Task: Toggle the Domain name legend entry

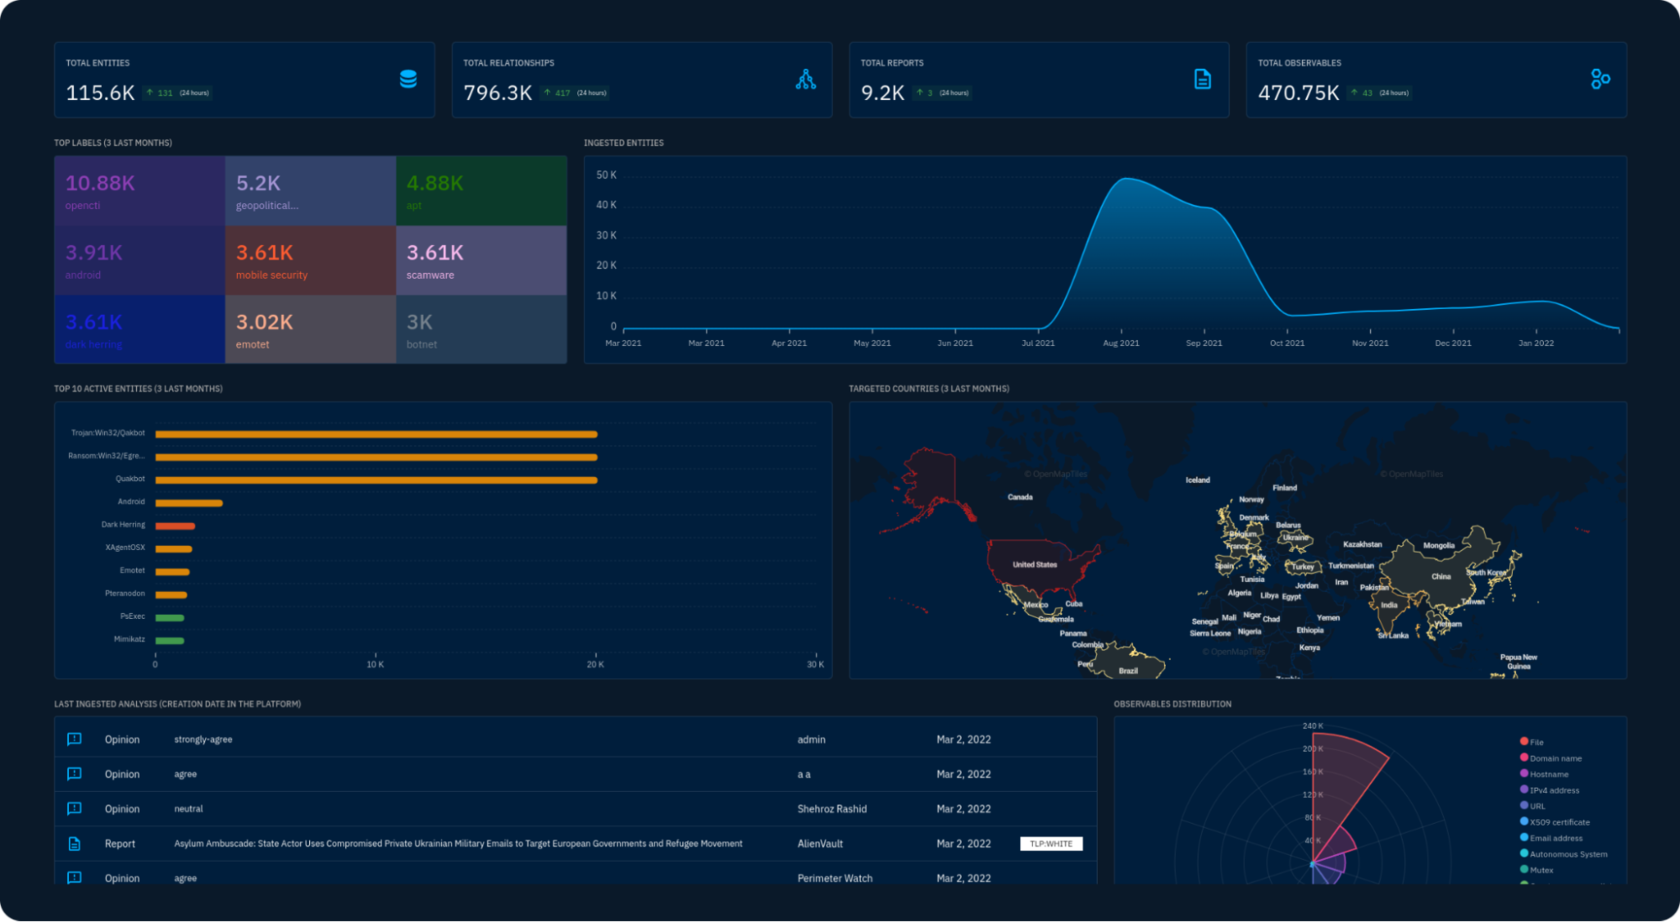Action: pyautogui.click(x=1551, y=758)
